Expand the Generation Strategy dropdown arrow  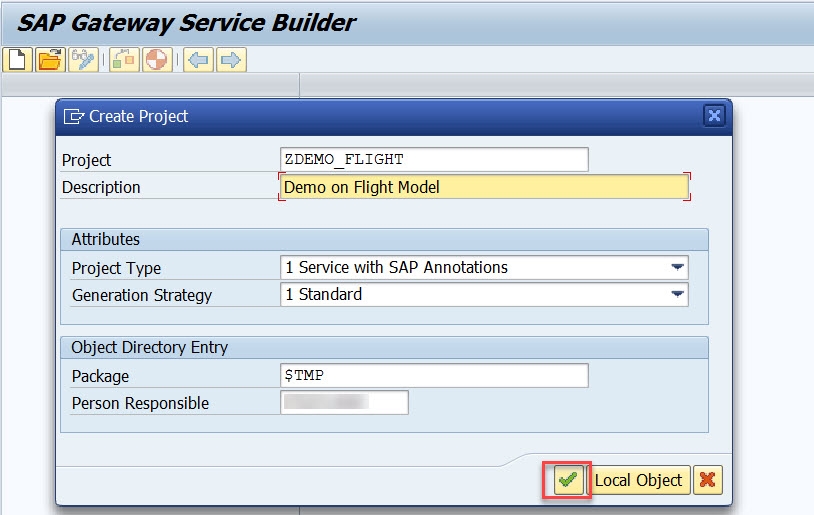pyautogui.click(x=678, y=294)
